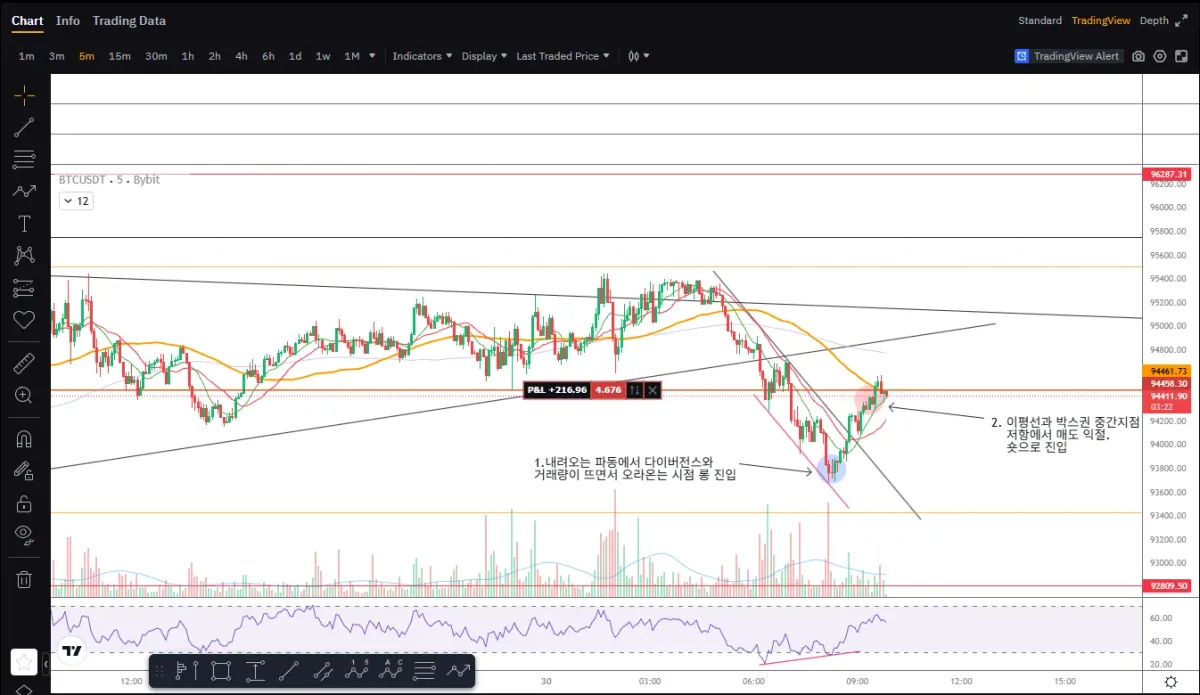Screen dimensions: 1200x695
Task: Select the crosshair cursor tool
Action: (24, 96)
